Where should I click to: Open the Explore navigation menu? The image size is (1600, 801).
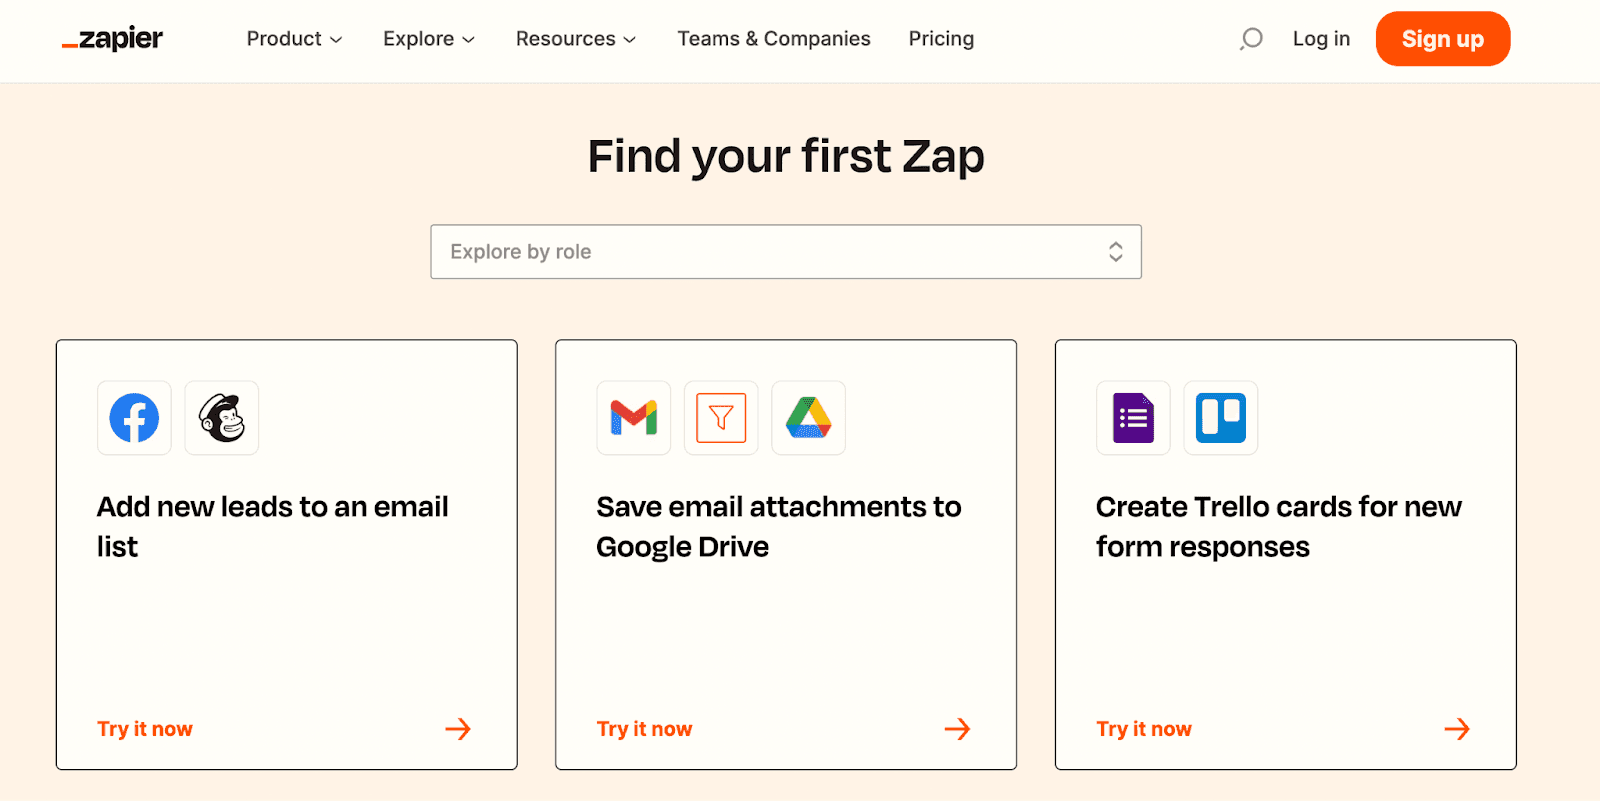click(x=428, y=39)
